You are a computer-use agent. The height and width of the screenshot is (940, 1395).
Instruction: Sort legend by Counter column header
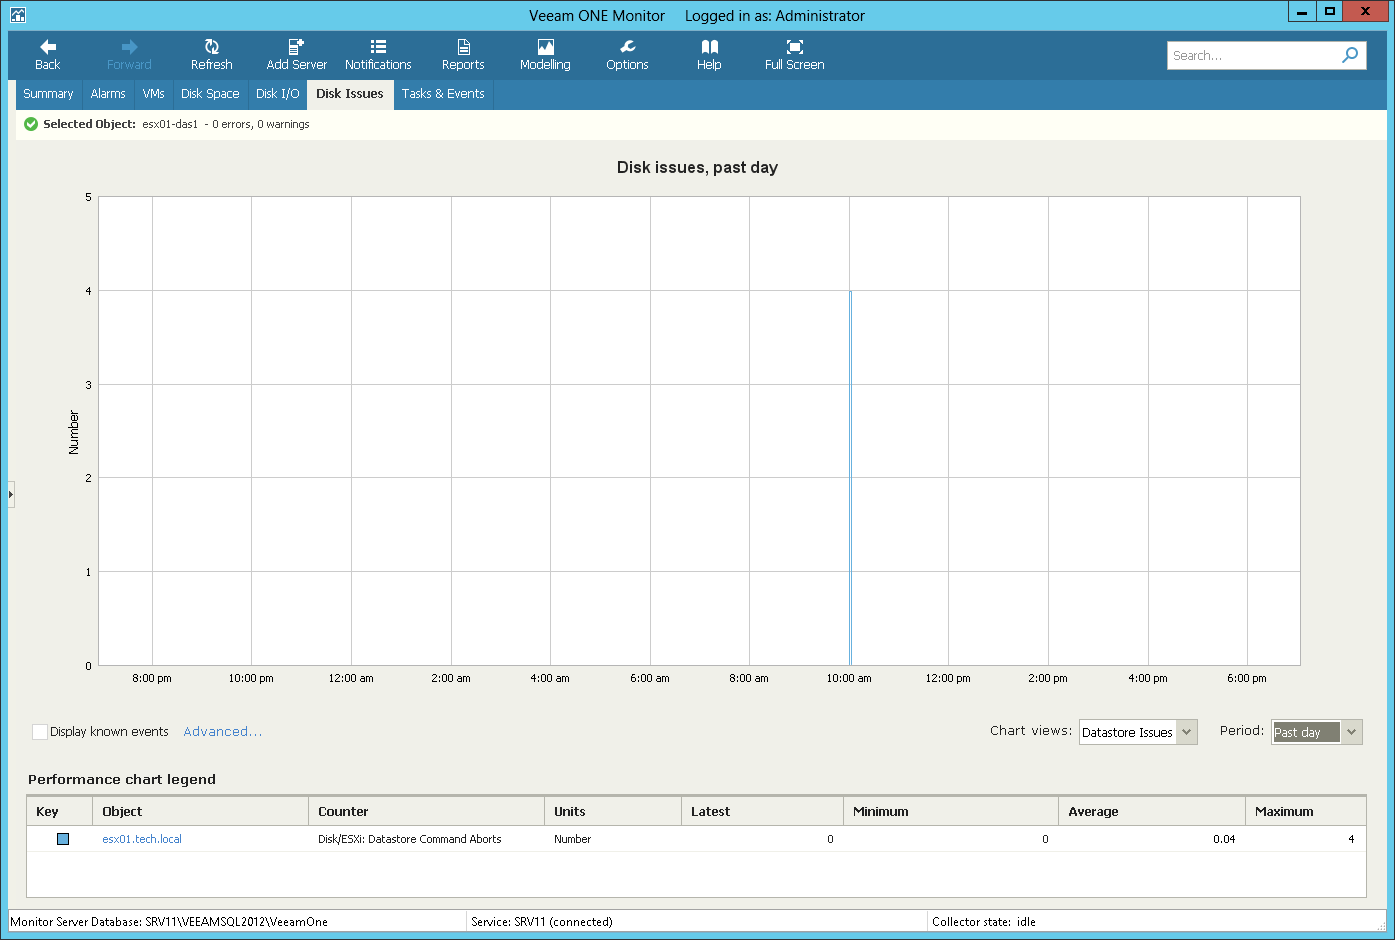click(x=426, y=811)
